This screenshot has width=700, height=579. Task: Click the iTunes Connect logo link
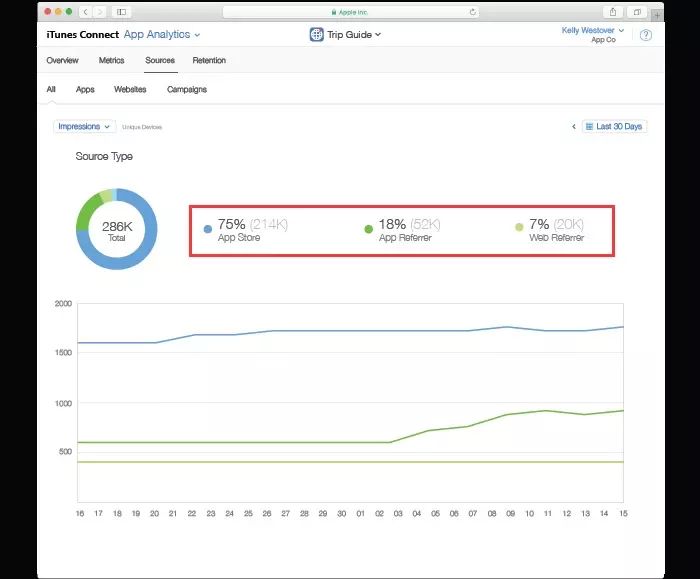pyautogui.click(x=83, y=34)
